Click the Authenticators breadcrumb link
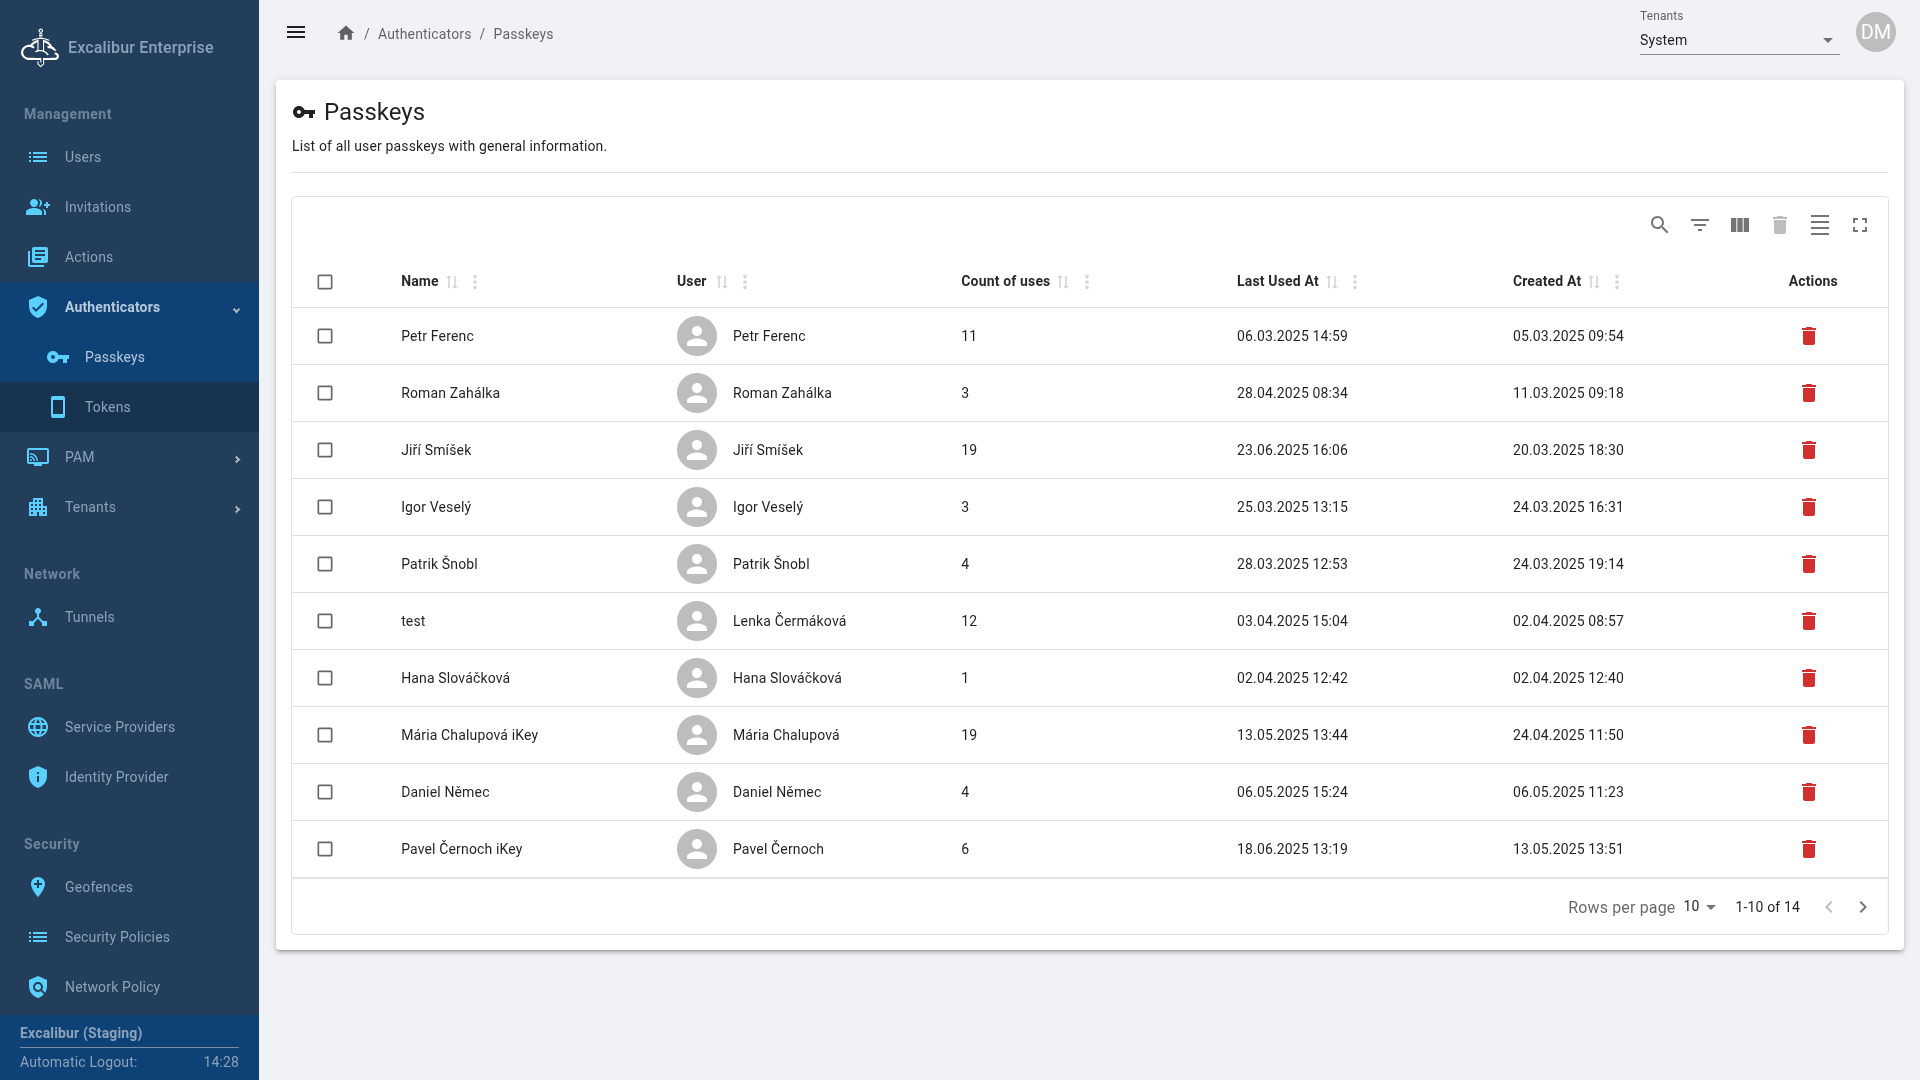The width and height of the screenshot is (1920, 1080). click(424, 34)
